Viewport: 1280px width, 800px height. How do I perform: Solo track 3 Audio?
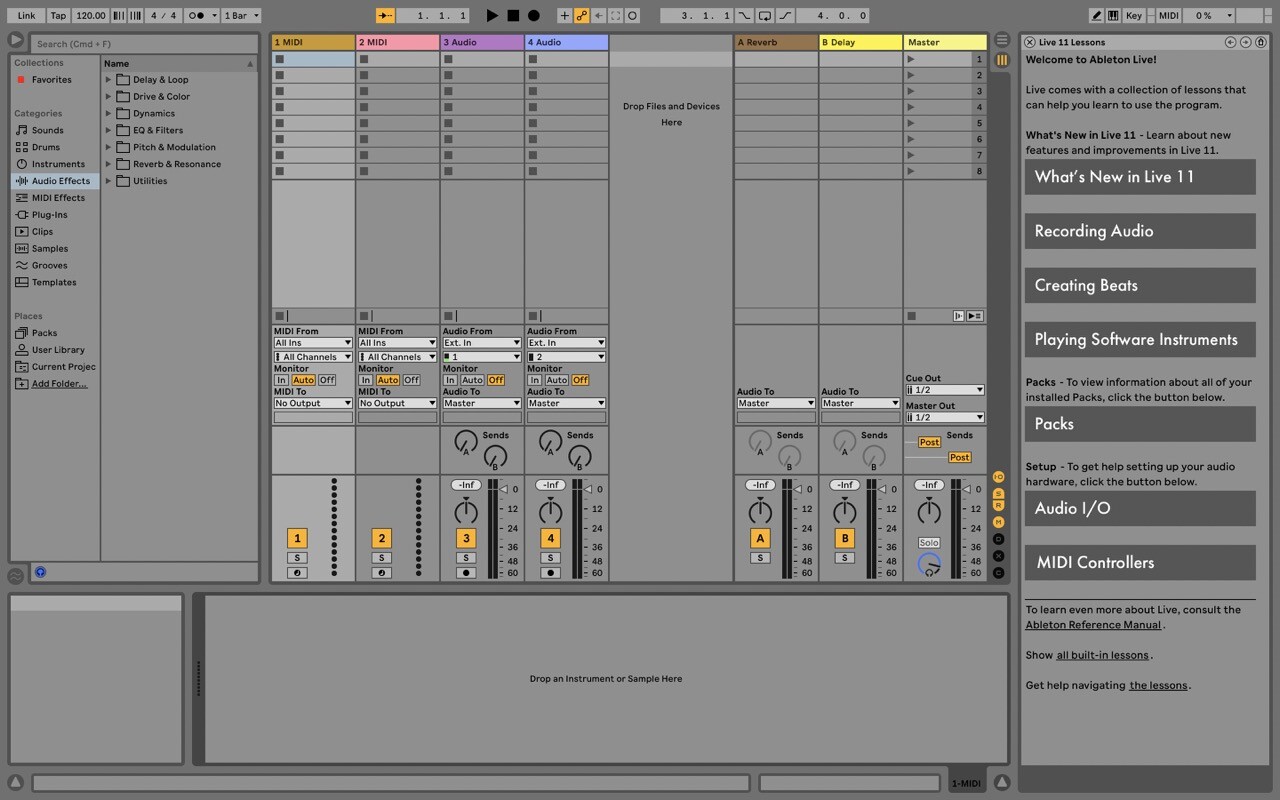(466, 558)
